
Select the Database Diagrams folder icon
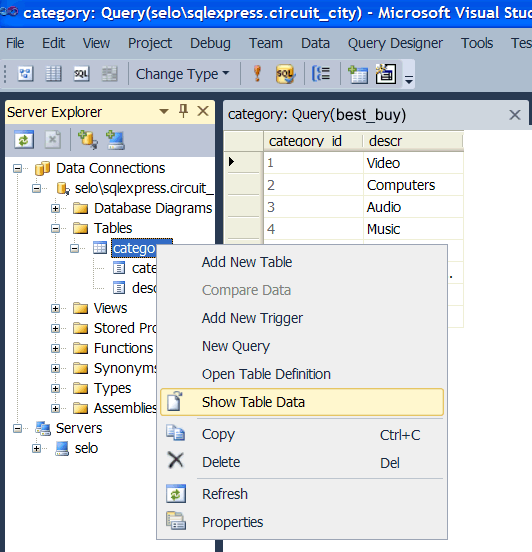81,208
